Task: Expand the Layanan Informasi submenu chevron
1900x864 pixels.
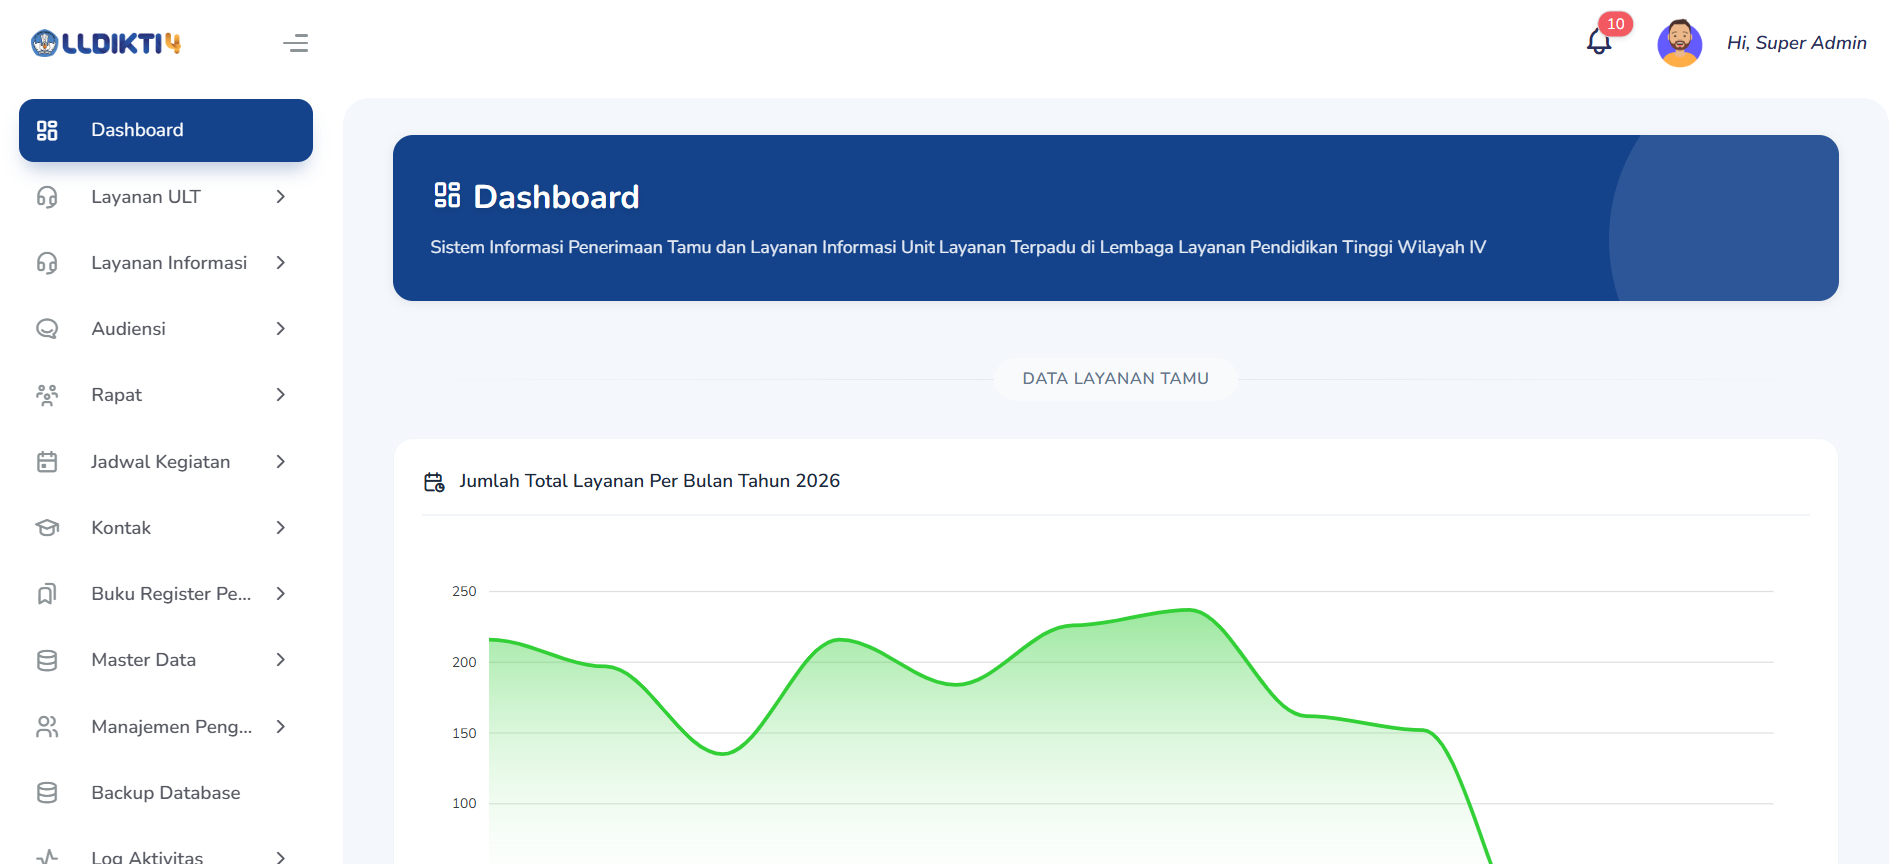Action: click(x=281, y=263)
